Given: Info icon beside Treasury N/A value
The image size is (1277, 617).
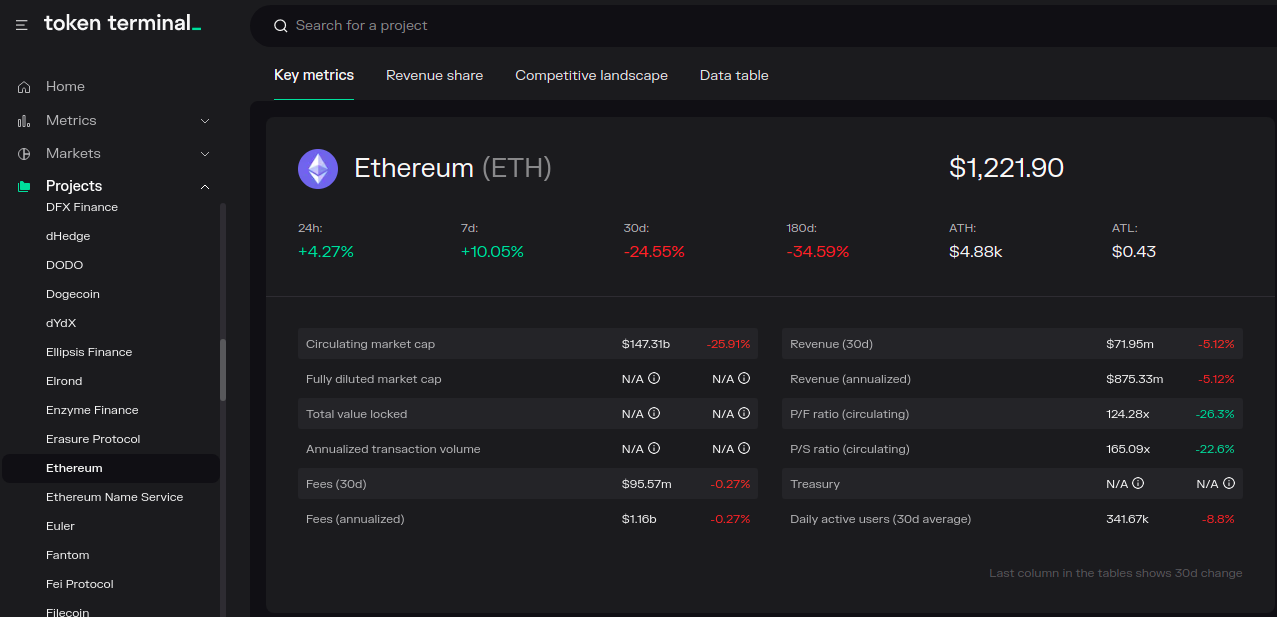Looking at the screenshot, I should [1138, 483].
